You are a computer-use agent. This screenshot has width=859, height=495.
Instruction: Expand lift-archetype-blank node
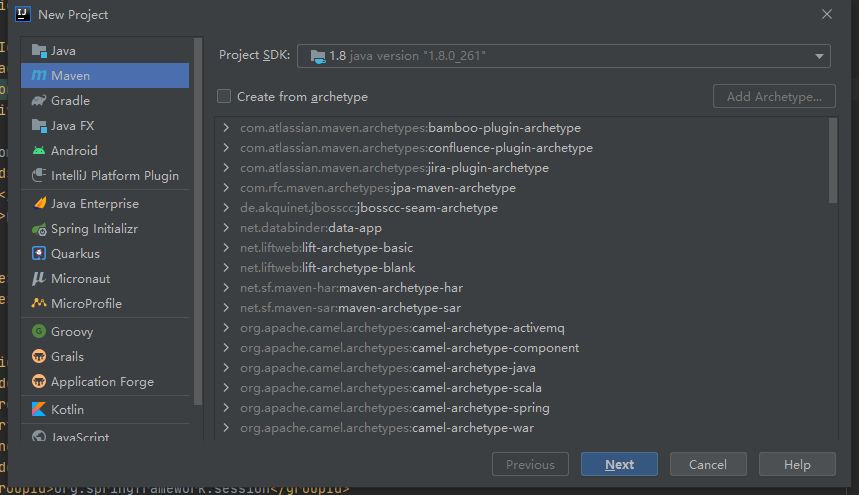pyautogui.click(x=226, y=267)
